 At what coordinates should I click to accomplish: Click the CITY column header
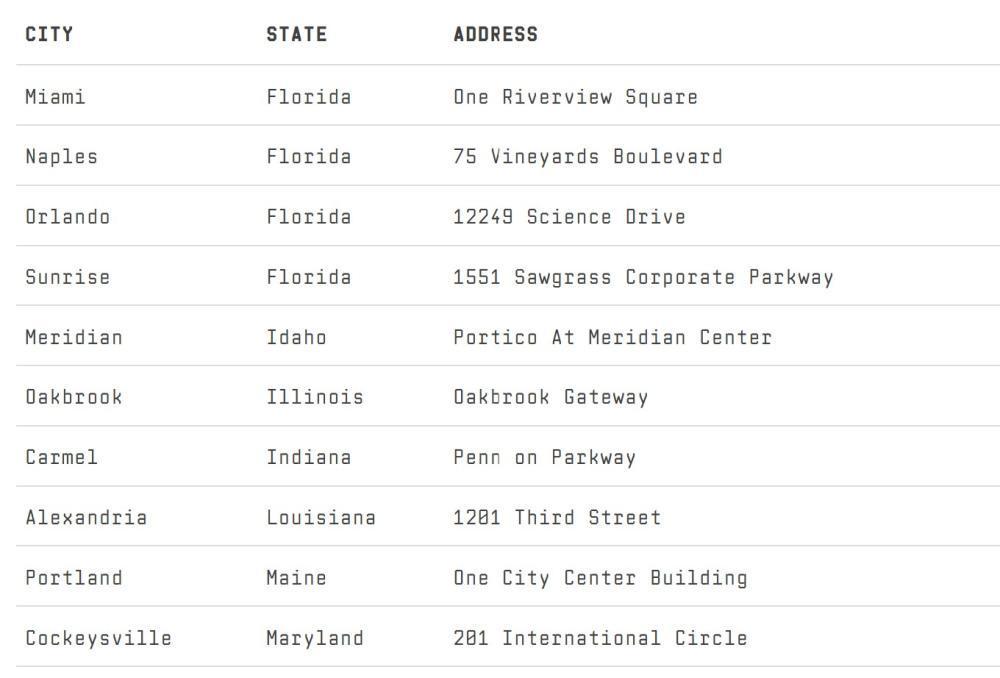[x=49, y=35]
